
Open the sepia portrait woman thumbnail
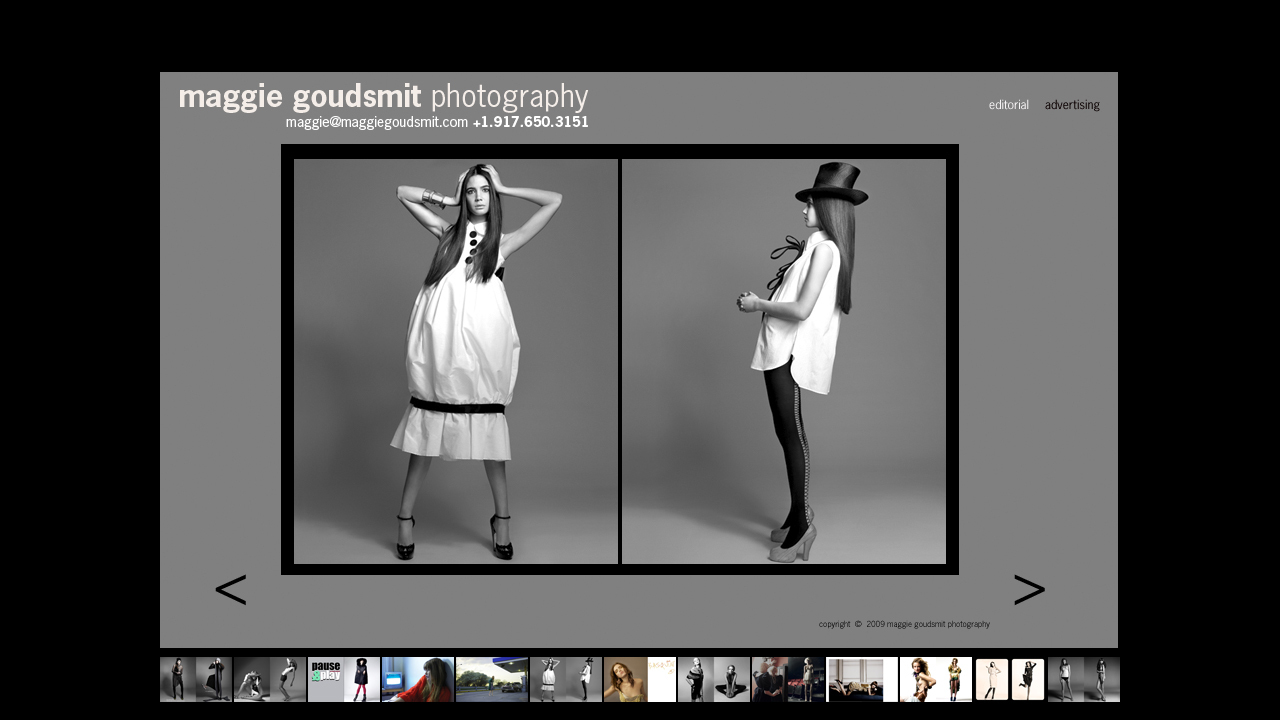click(640, 680)
